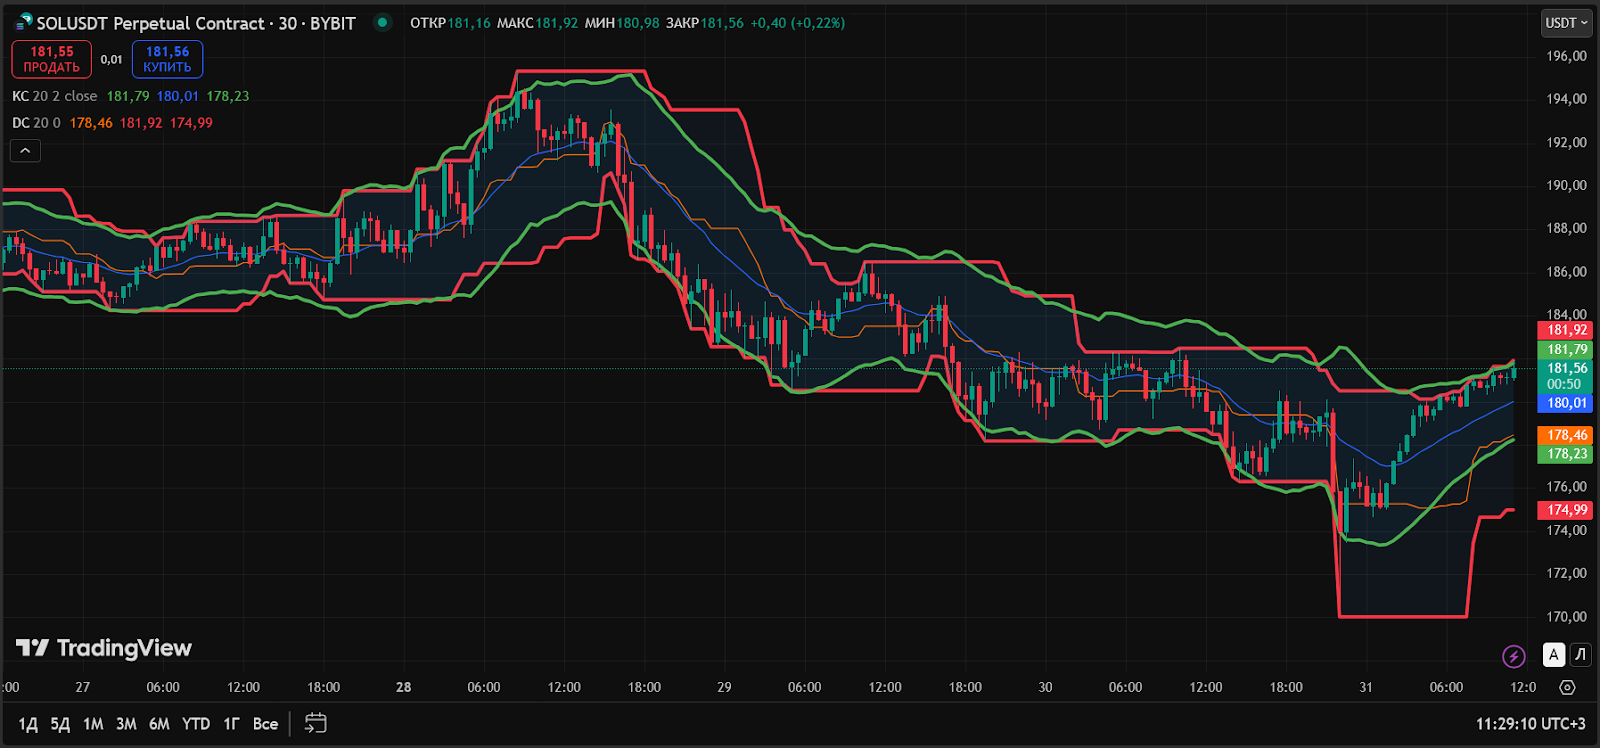Click the DC 20 0 indicator label
The image size is (1600, 748).
(36, 123)
